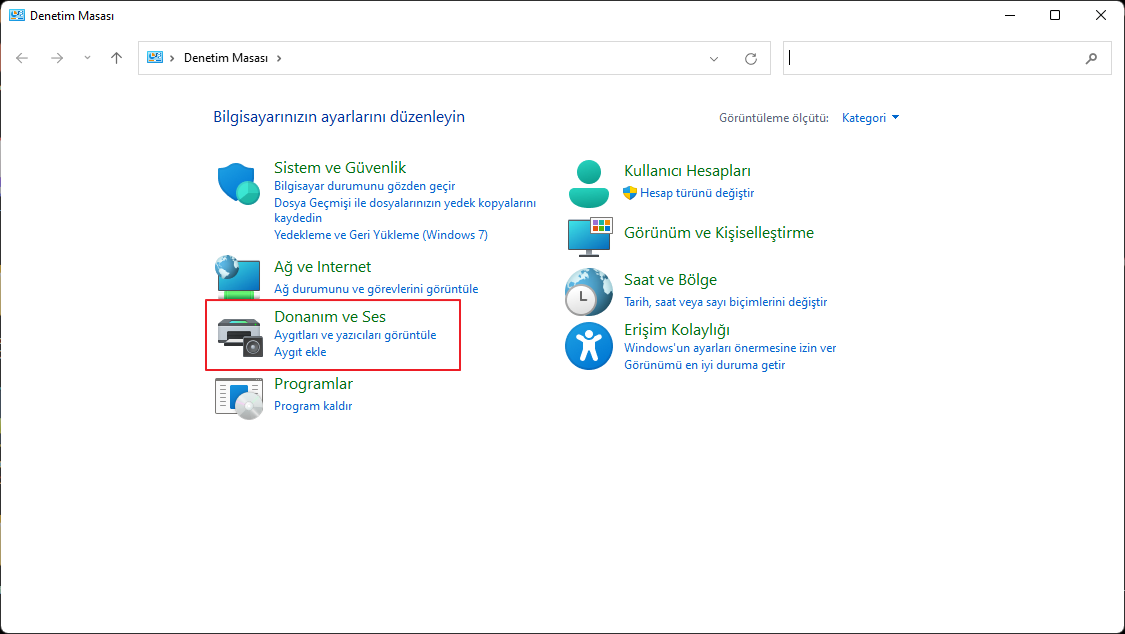Click the Donanım ve Ses printer icon
The width and height of the screenshot is (1125, 634).
coord(239,337)
